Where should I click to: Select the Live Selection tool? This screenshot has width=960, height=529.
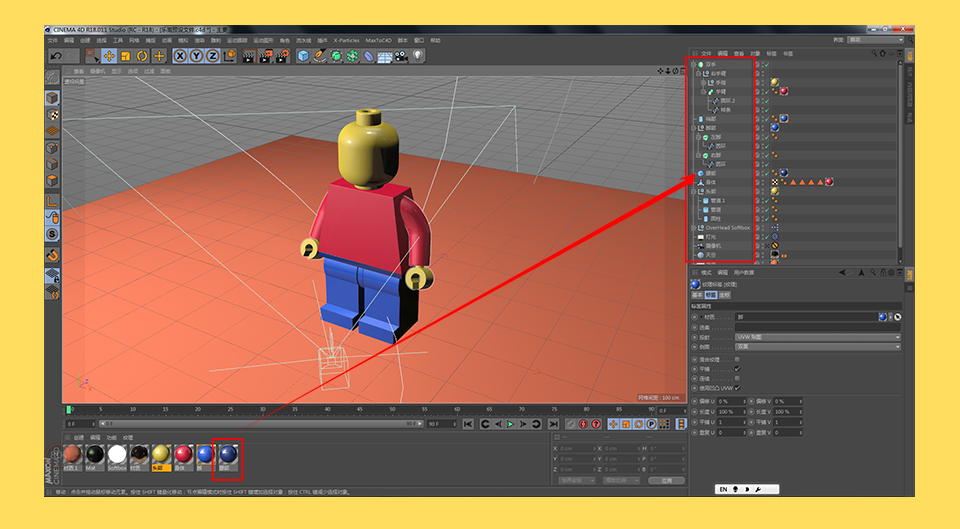tap(92, 56)
